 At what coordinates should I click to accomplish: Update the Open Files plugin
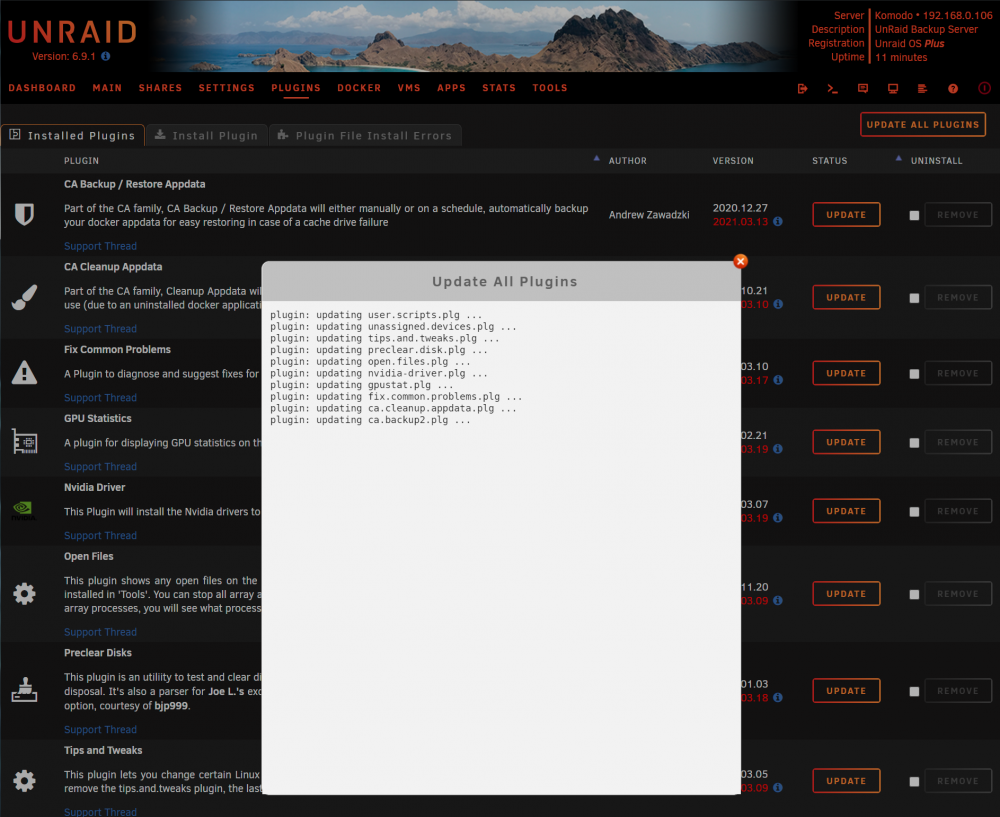click(846, 594)
